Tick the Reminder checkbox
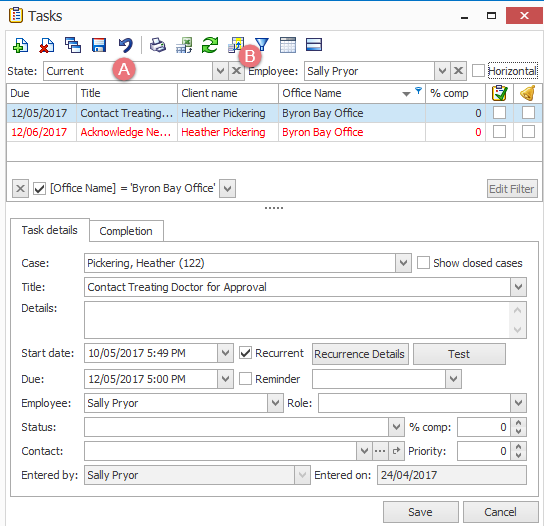The image size is (544, 526). coord(246,379)
